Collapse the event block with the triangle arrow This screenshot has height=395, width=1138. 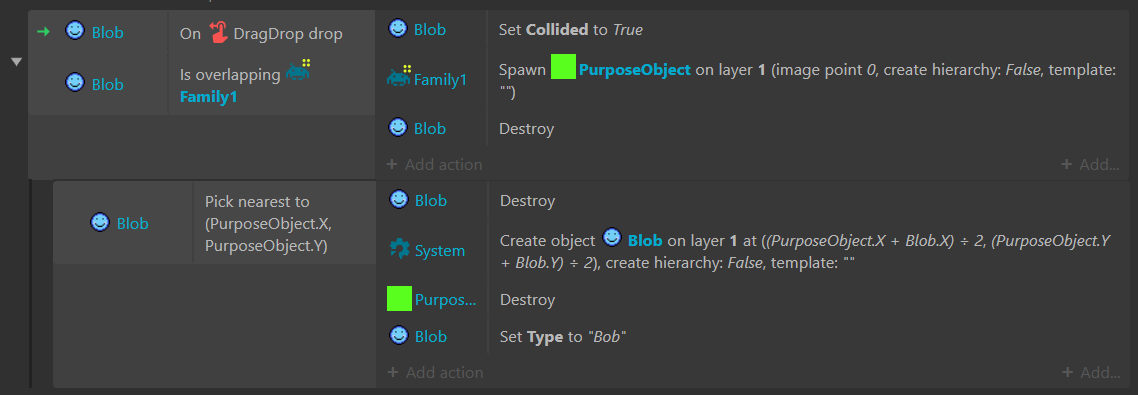pyautogui.click(x=17, y=62)
